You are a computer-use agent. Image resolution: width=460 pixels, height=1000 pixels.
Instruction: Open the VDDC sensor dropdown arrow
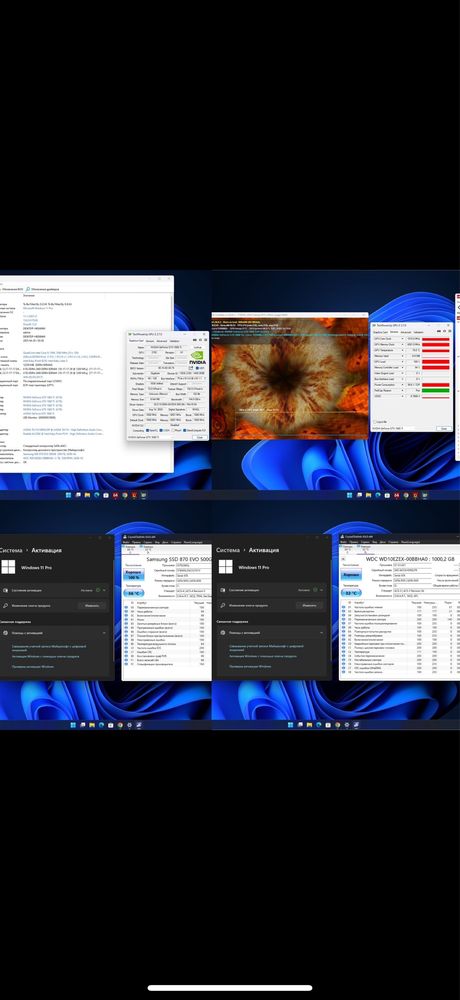point(403,396)
